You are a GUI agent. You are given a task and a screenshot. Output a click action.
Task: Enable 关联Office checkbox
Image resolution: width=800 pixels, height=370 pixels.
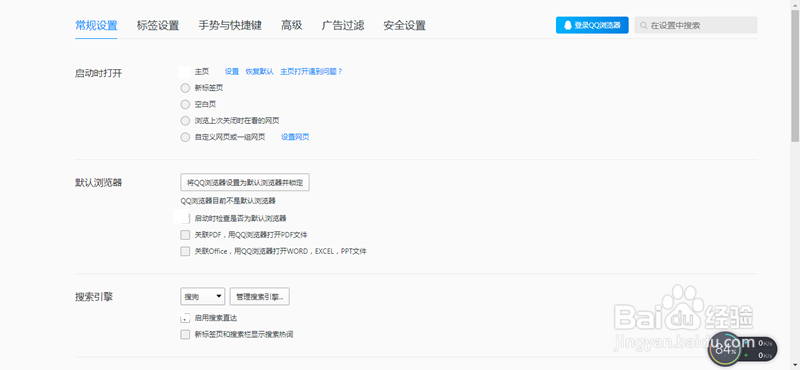pyautogui.click(x=185, y=251)
